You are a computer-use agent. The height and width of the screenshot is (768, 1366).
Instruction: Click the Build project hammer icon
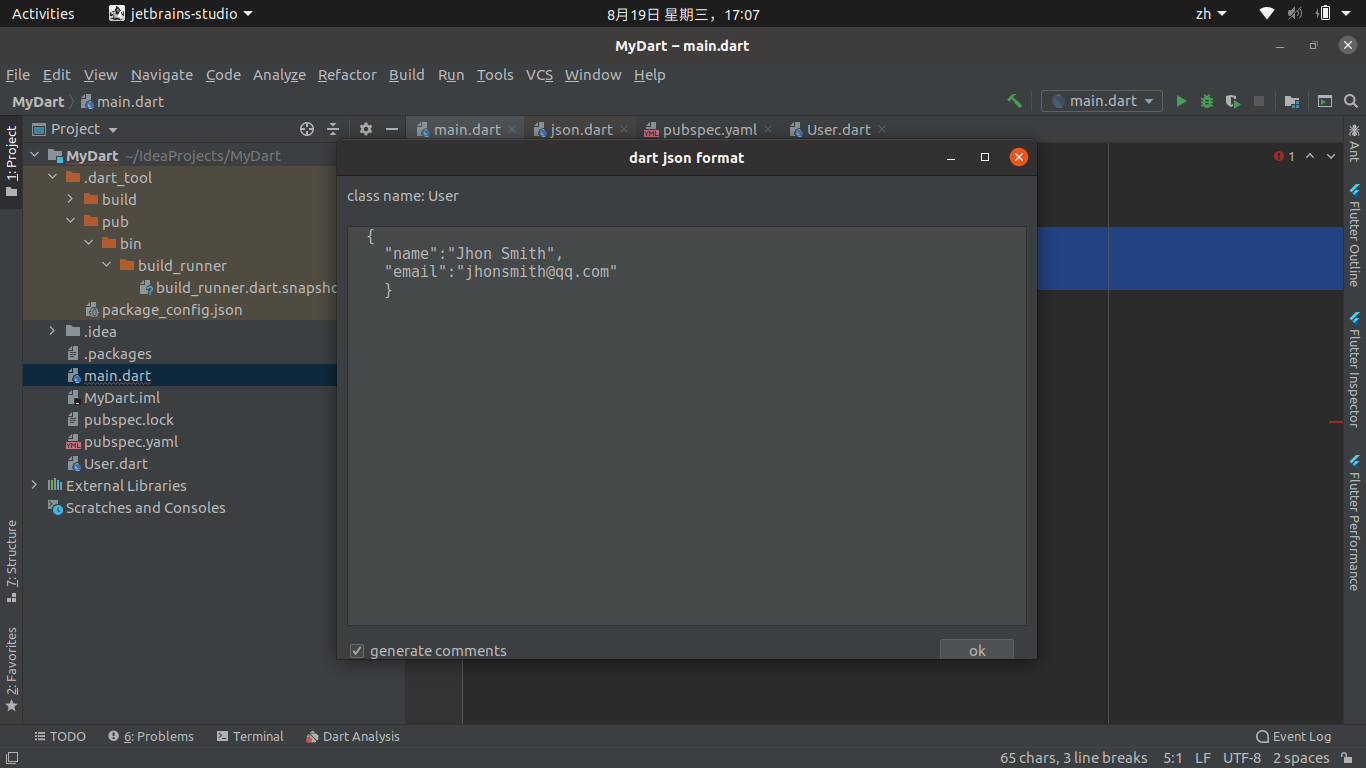pyautogui.click(x=1014, y=101)
